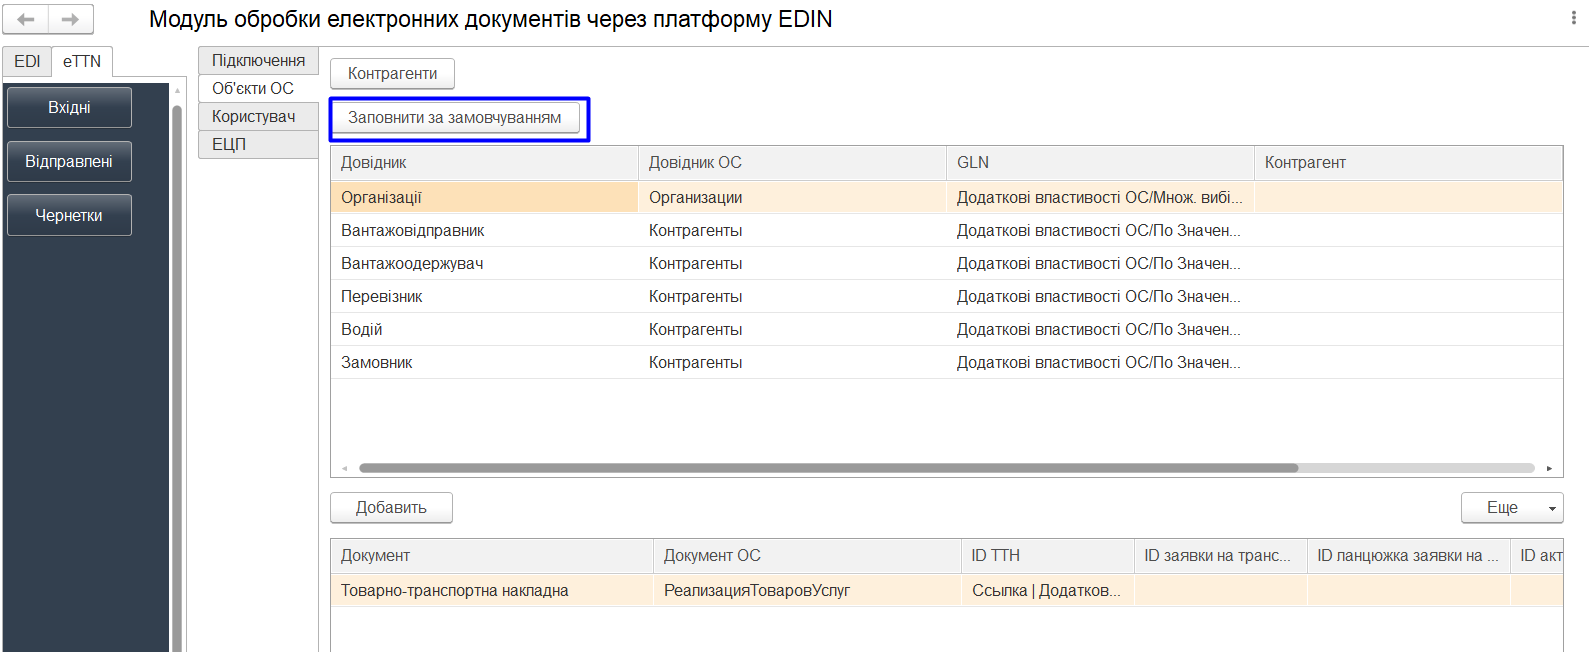Click the GLN column header
The image size is (1589, 652).
(x=1101, y=162)
